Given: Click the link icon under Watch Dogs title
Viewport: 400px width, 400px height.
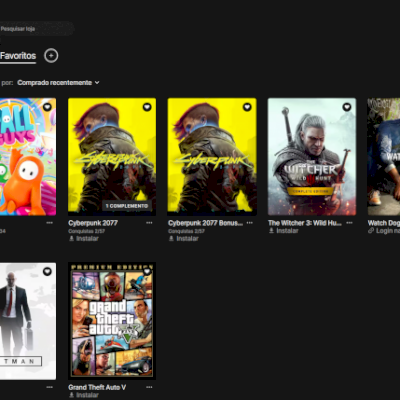Looking at the screenshot, I should click(x=371, y=231).
